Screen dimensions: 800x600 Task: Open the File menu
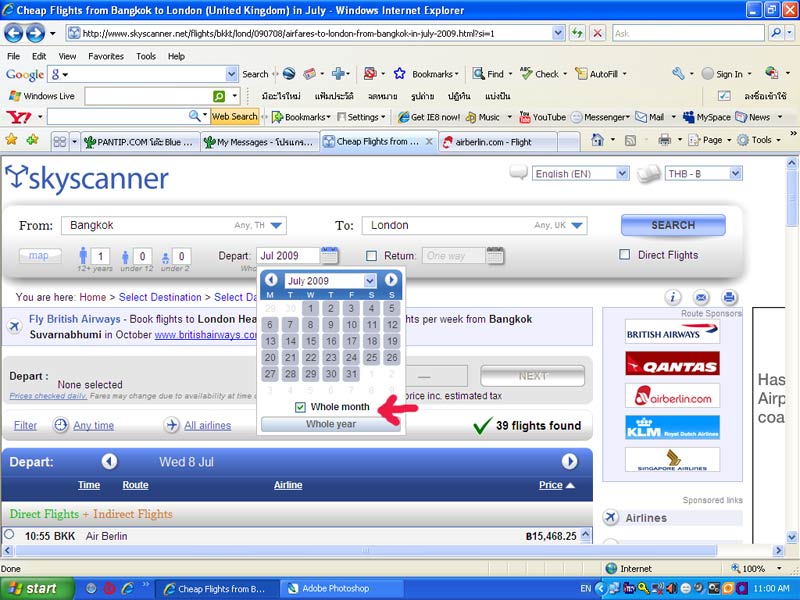(14, 56)
